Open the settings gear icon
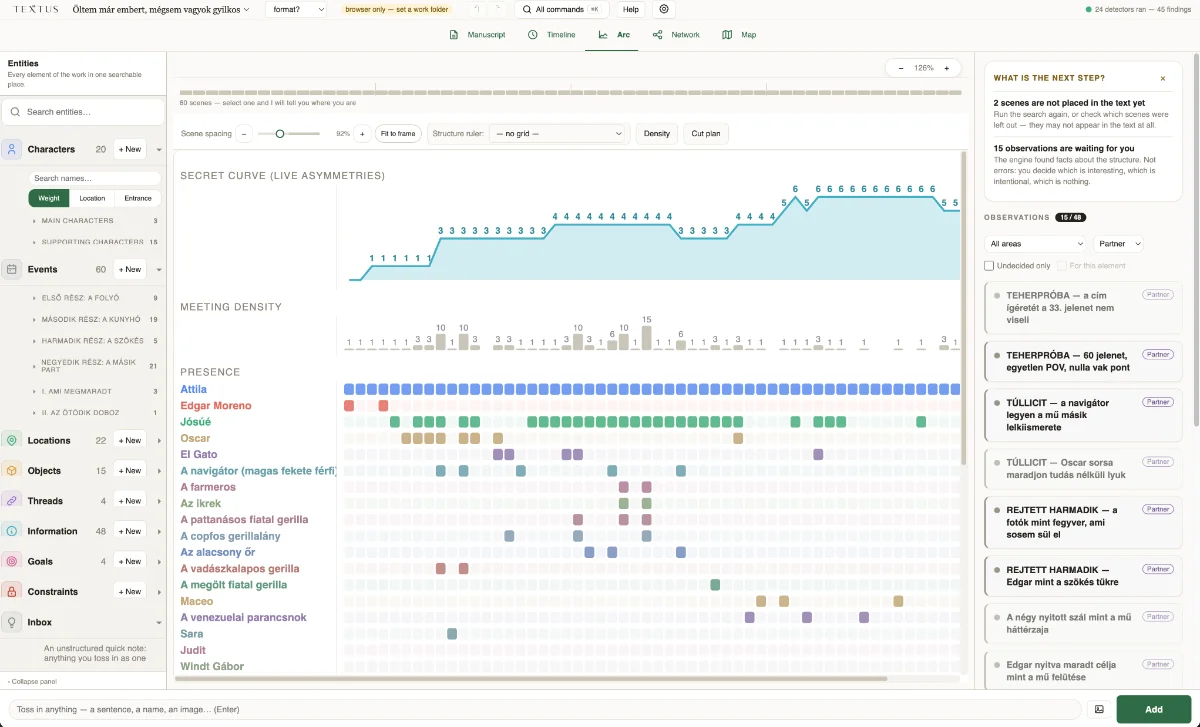The image size is (1200, 727). [665, 9]
